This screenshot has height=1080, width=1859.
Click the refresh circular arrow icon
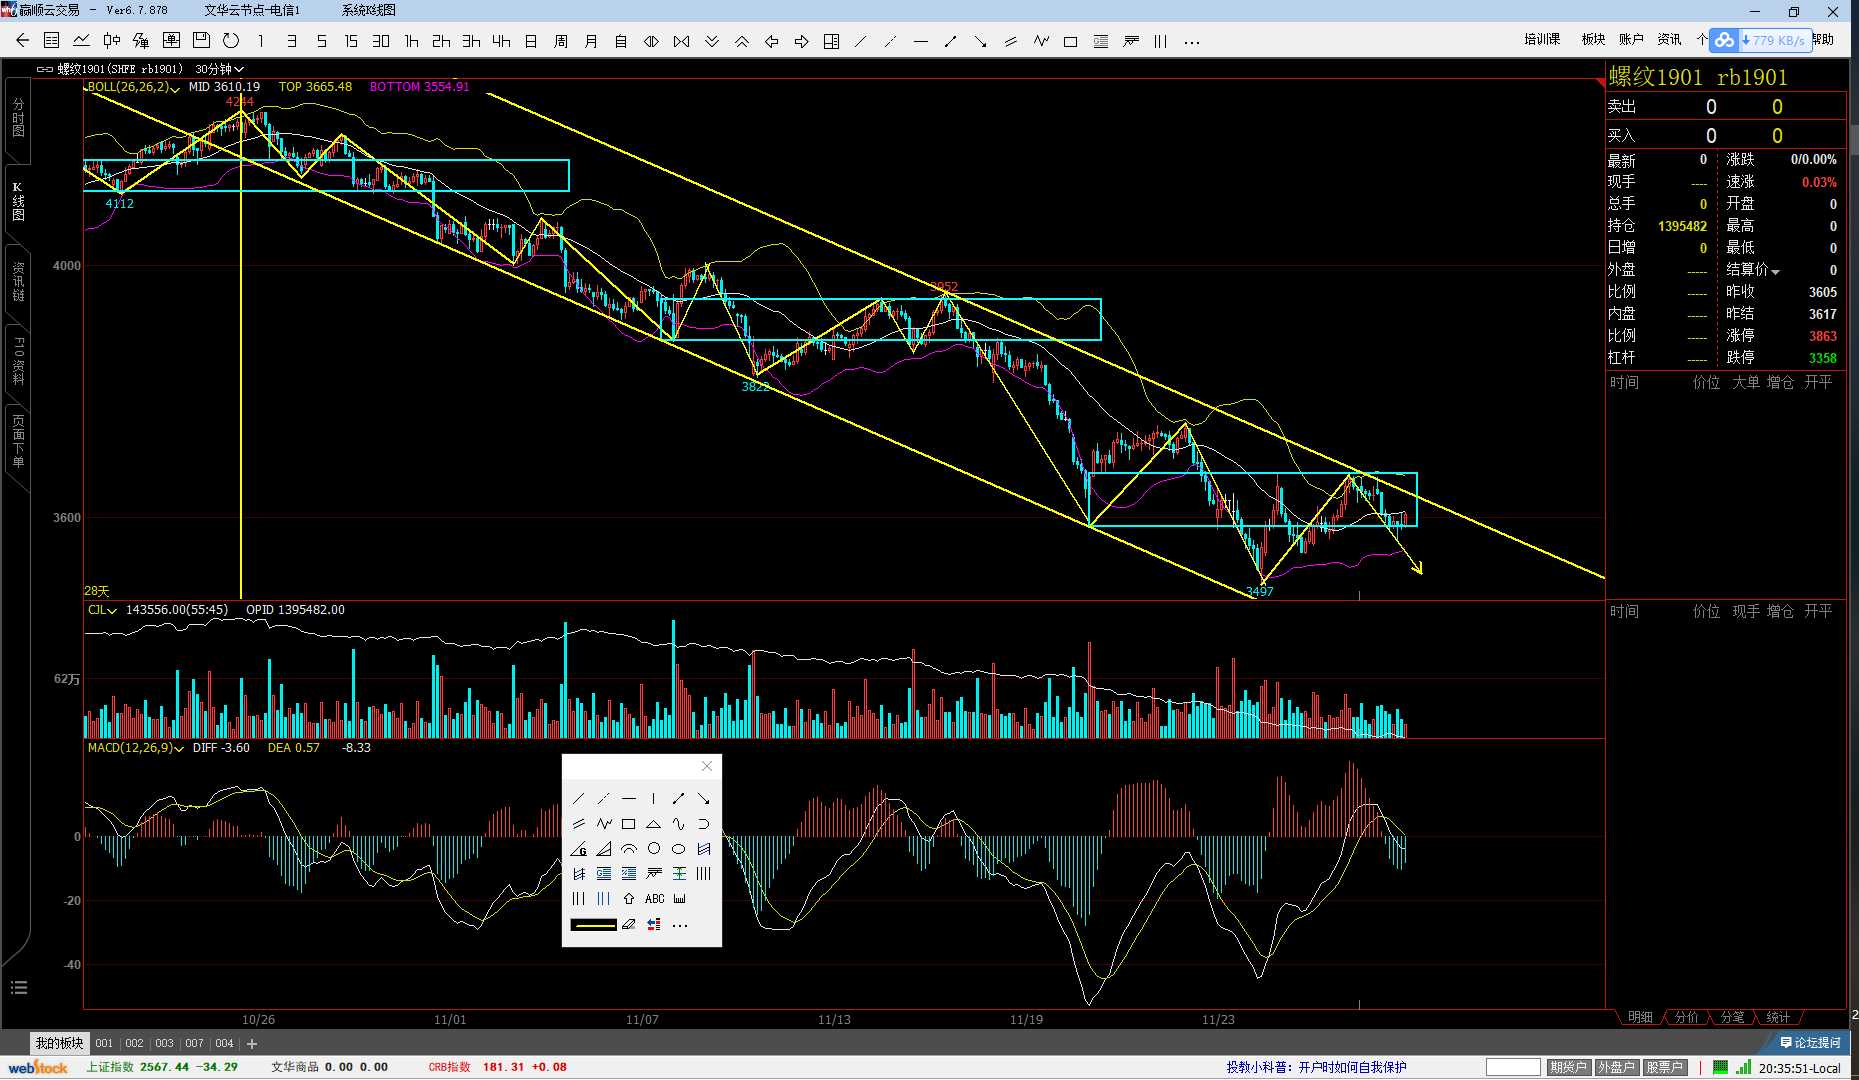(x=231, y=41)
